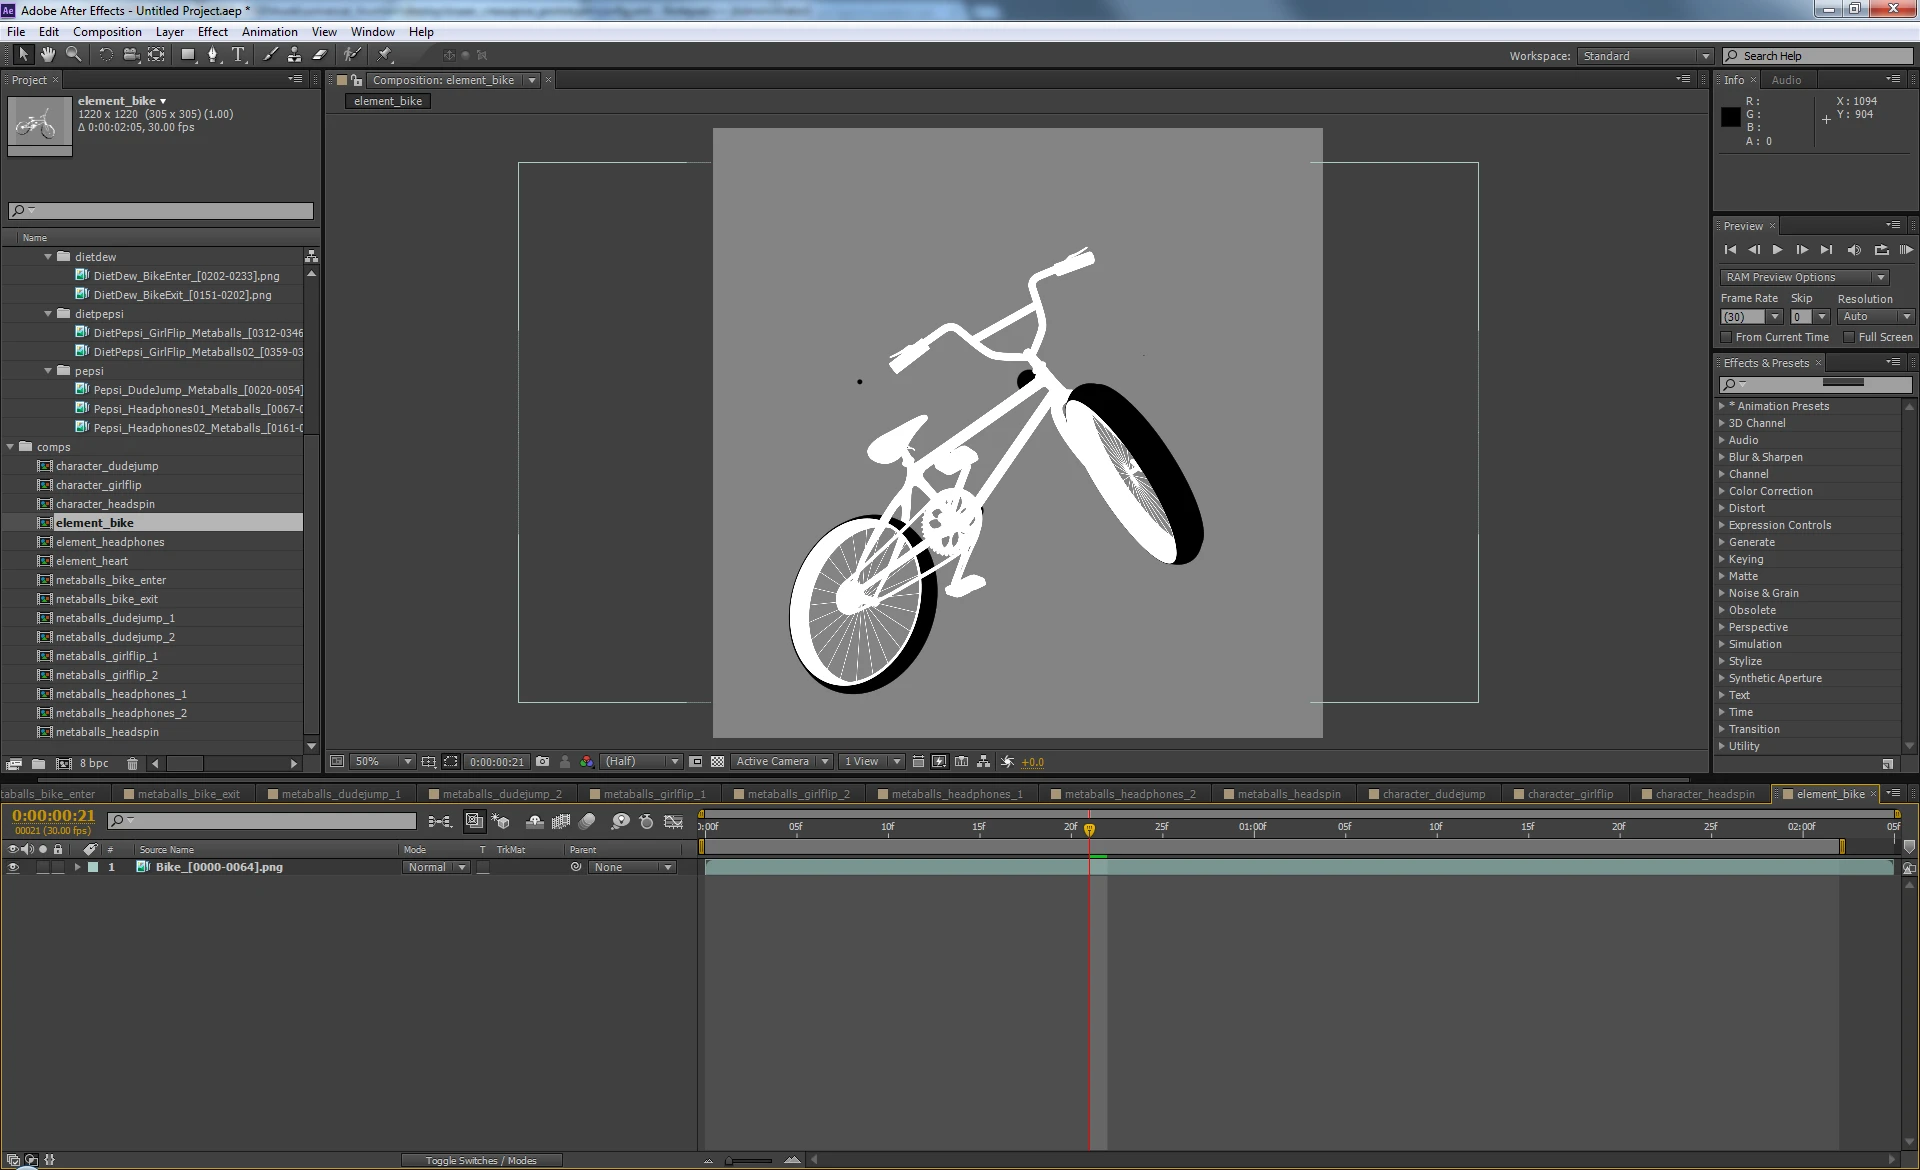The width and height of the screenshot is (1920, 1170).
Task: Select the Puppet Pin tool
Action: point(385,55)
